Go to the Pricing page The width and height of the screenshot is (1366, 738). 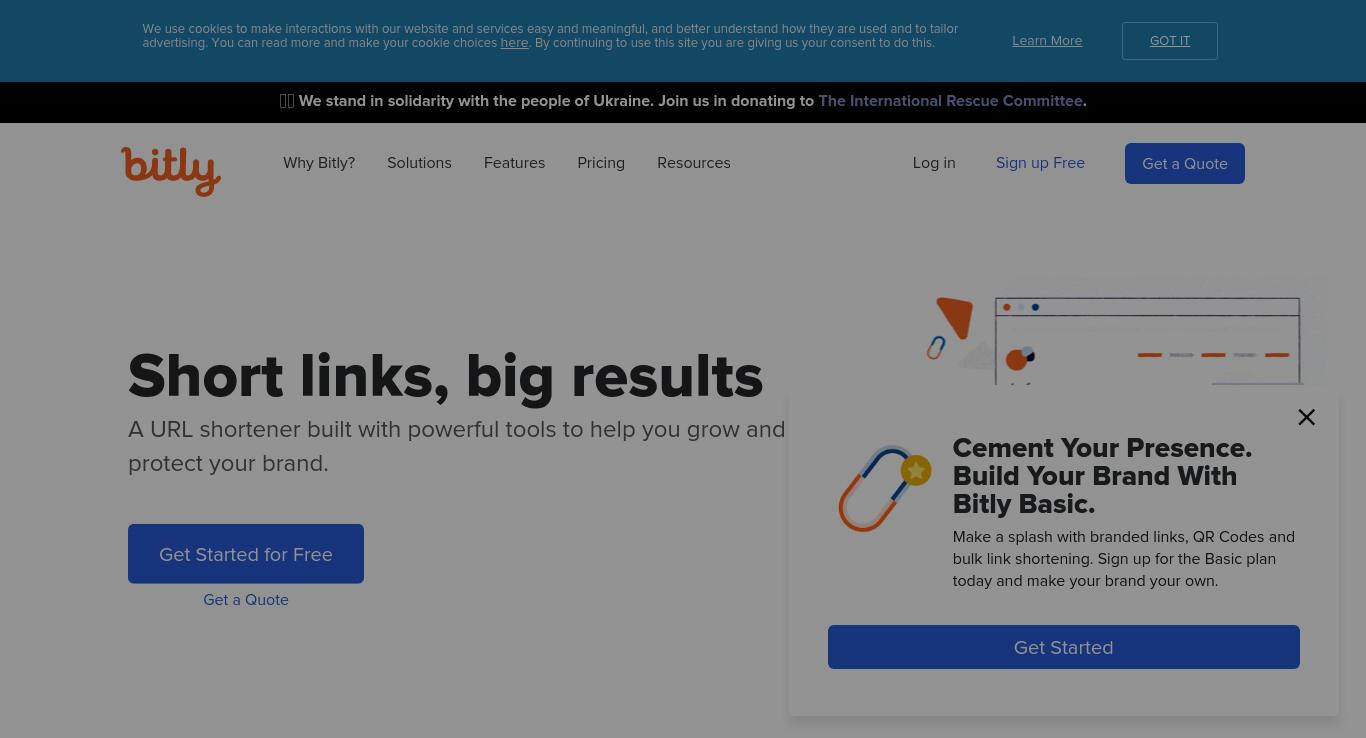(x=601, y=163)
